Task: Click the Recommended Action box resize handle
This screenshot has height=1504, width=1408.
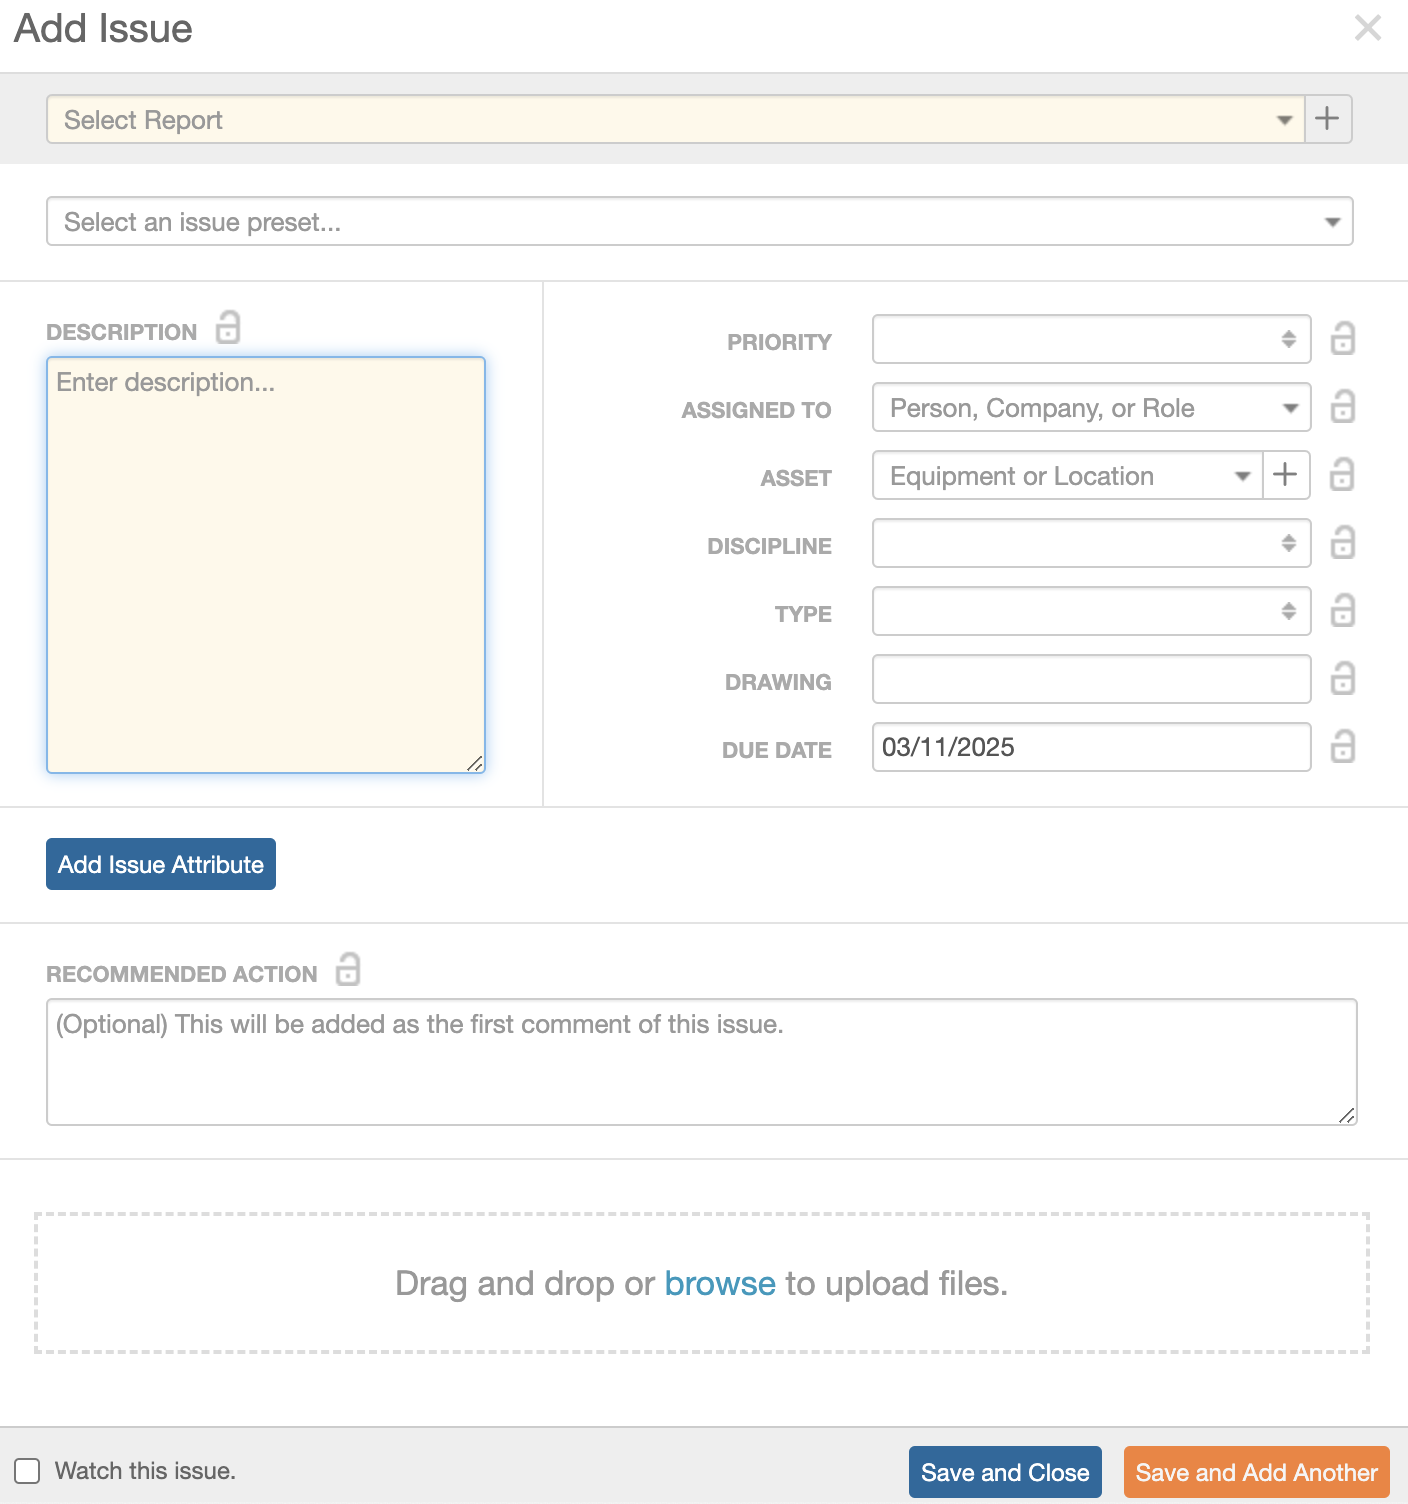Action: tap(1347, 1116)
